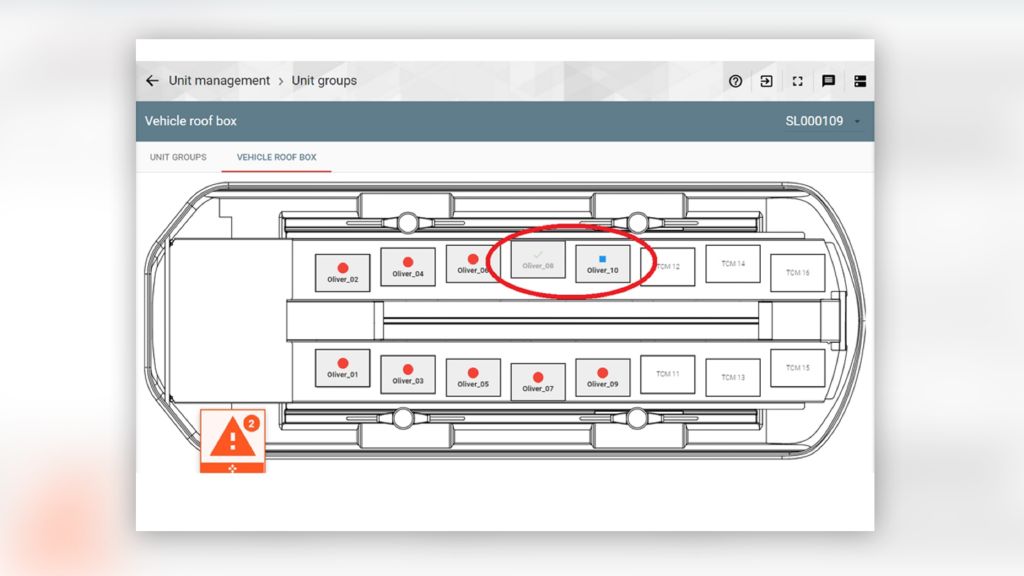Select the greyed-out Oliver_08 slot

[x=538, y=260]
